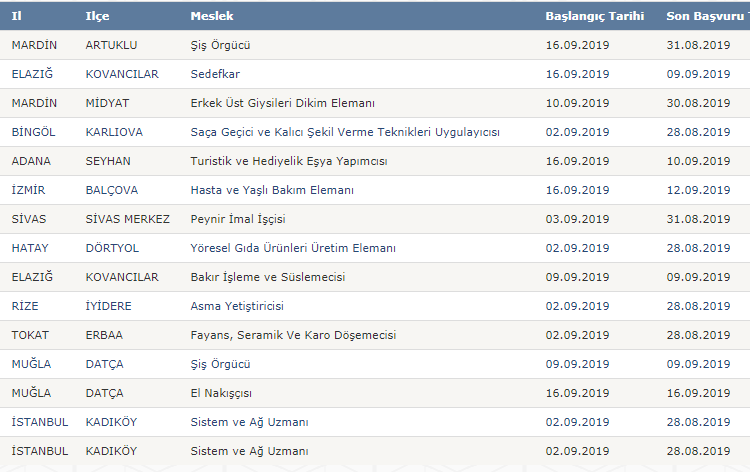750x472 pixels.
Task: Click the Peynir İmal İşçisi link
Action: click(238, 219)
